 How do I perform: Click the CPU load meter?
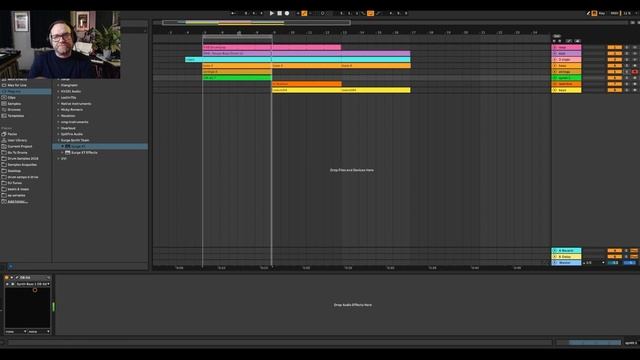(627, 13)
